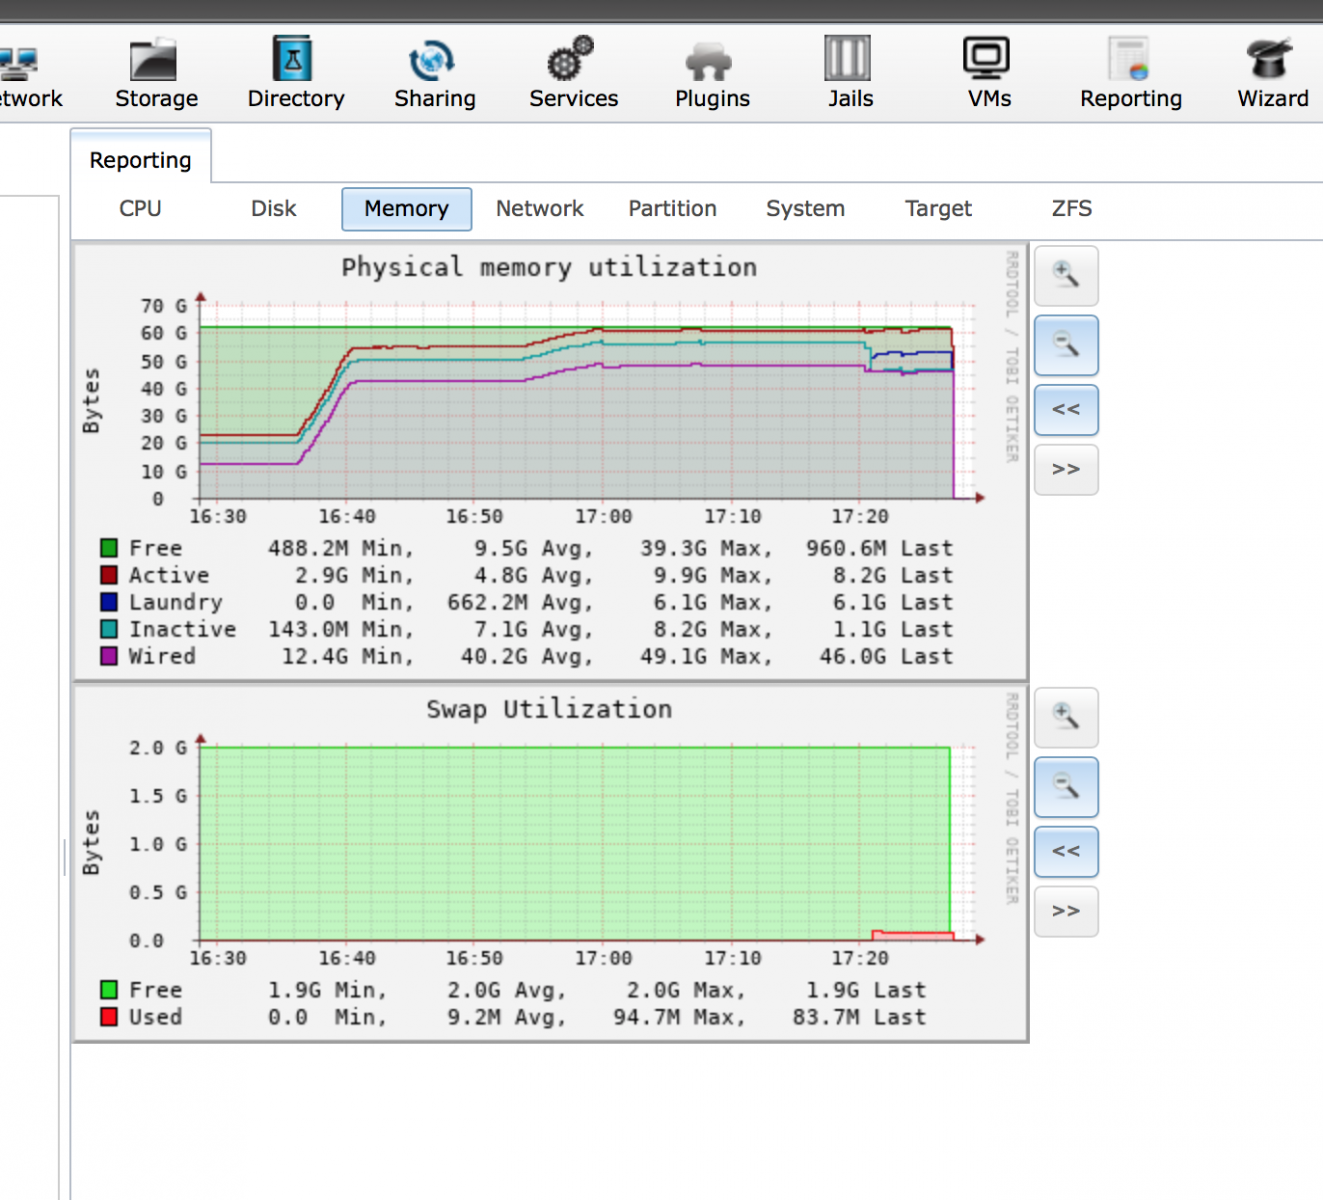This screenshot has width=1323, height=1200.
Task: Zoom out on Swap Utilization graph
Action: tap(1066, 788)
